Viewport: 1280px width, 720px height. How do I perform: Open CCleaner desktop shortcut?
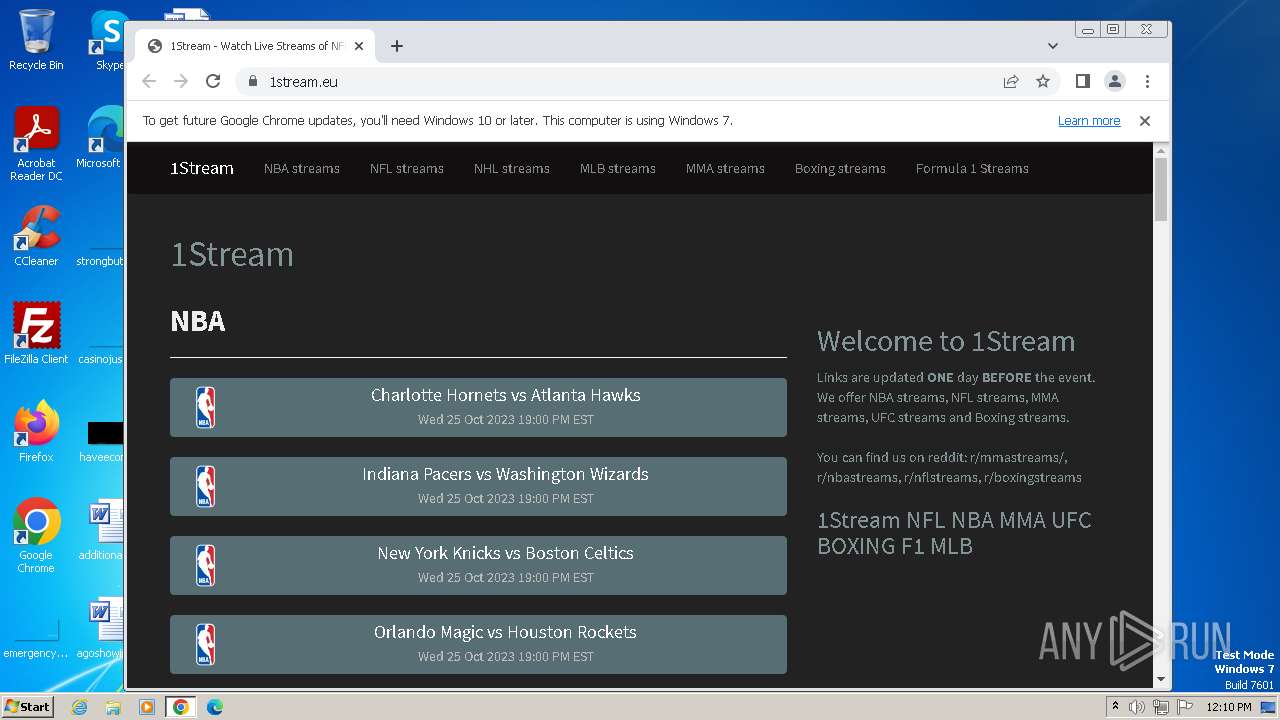(36, 236)
